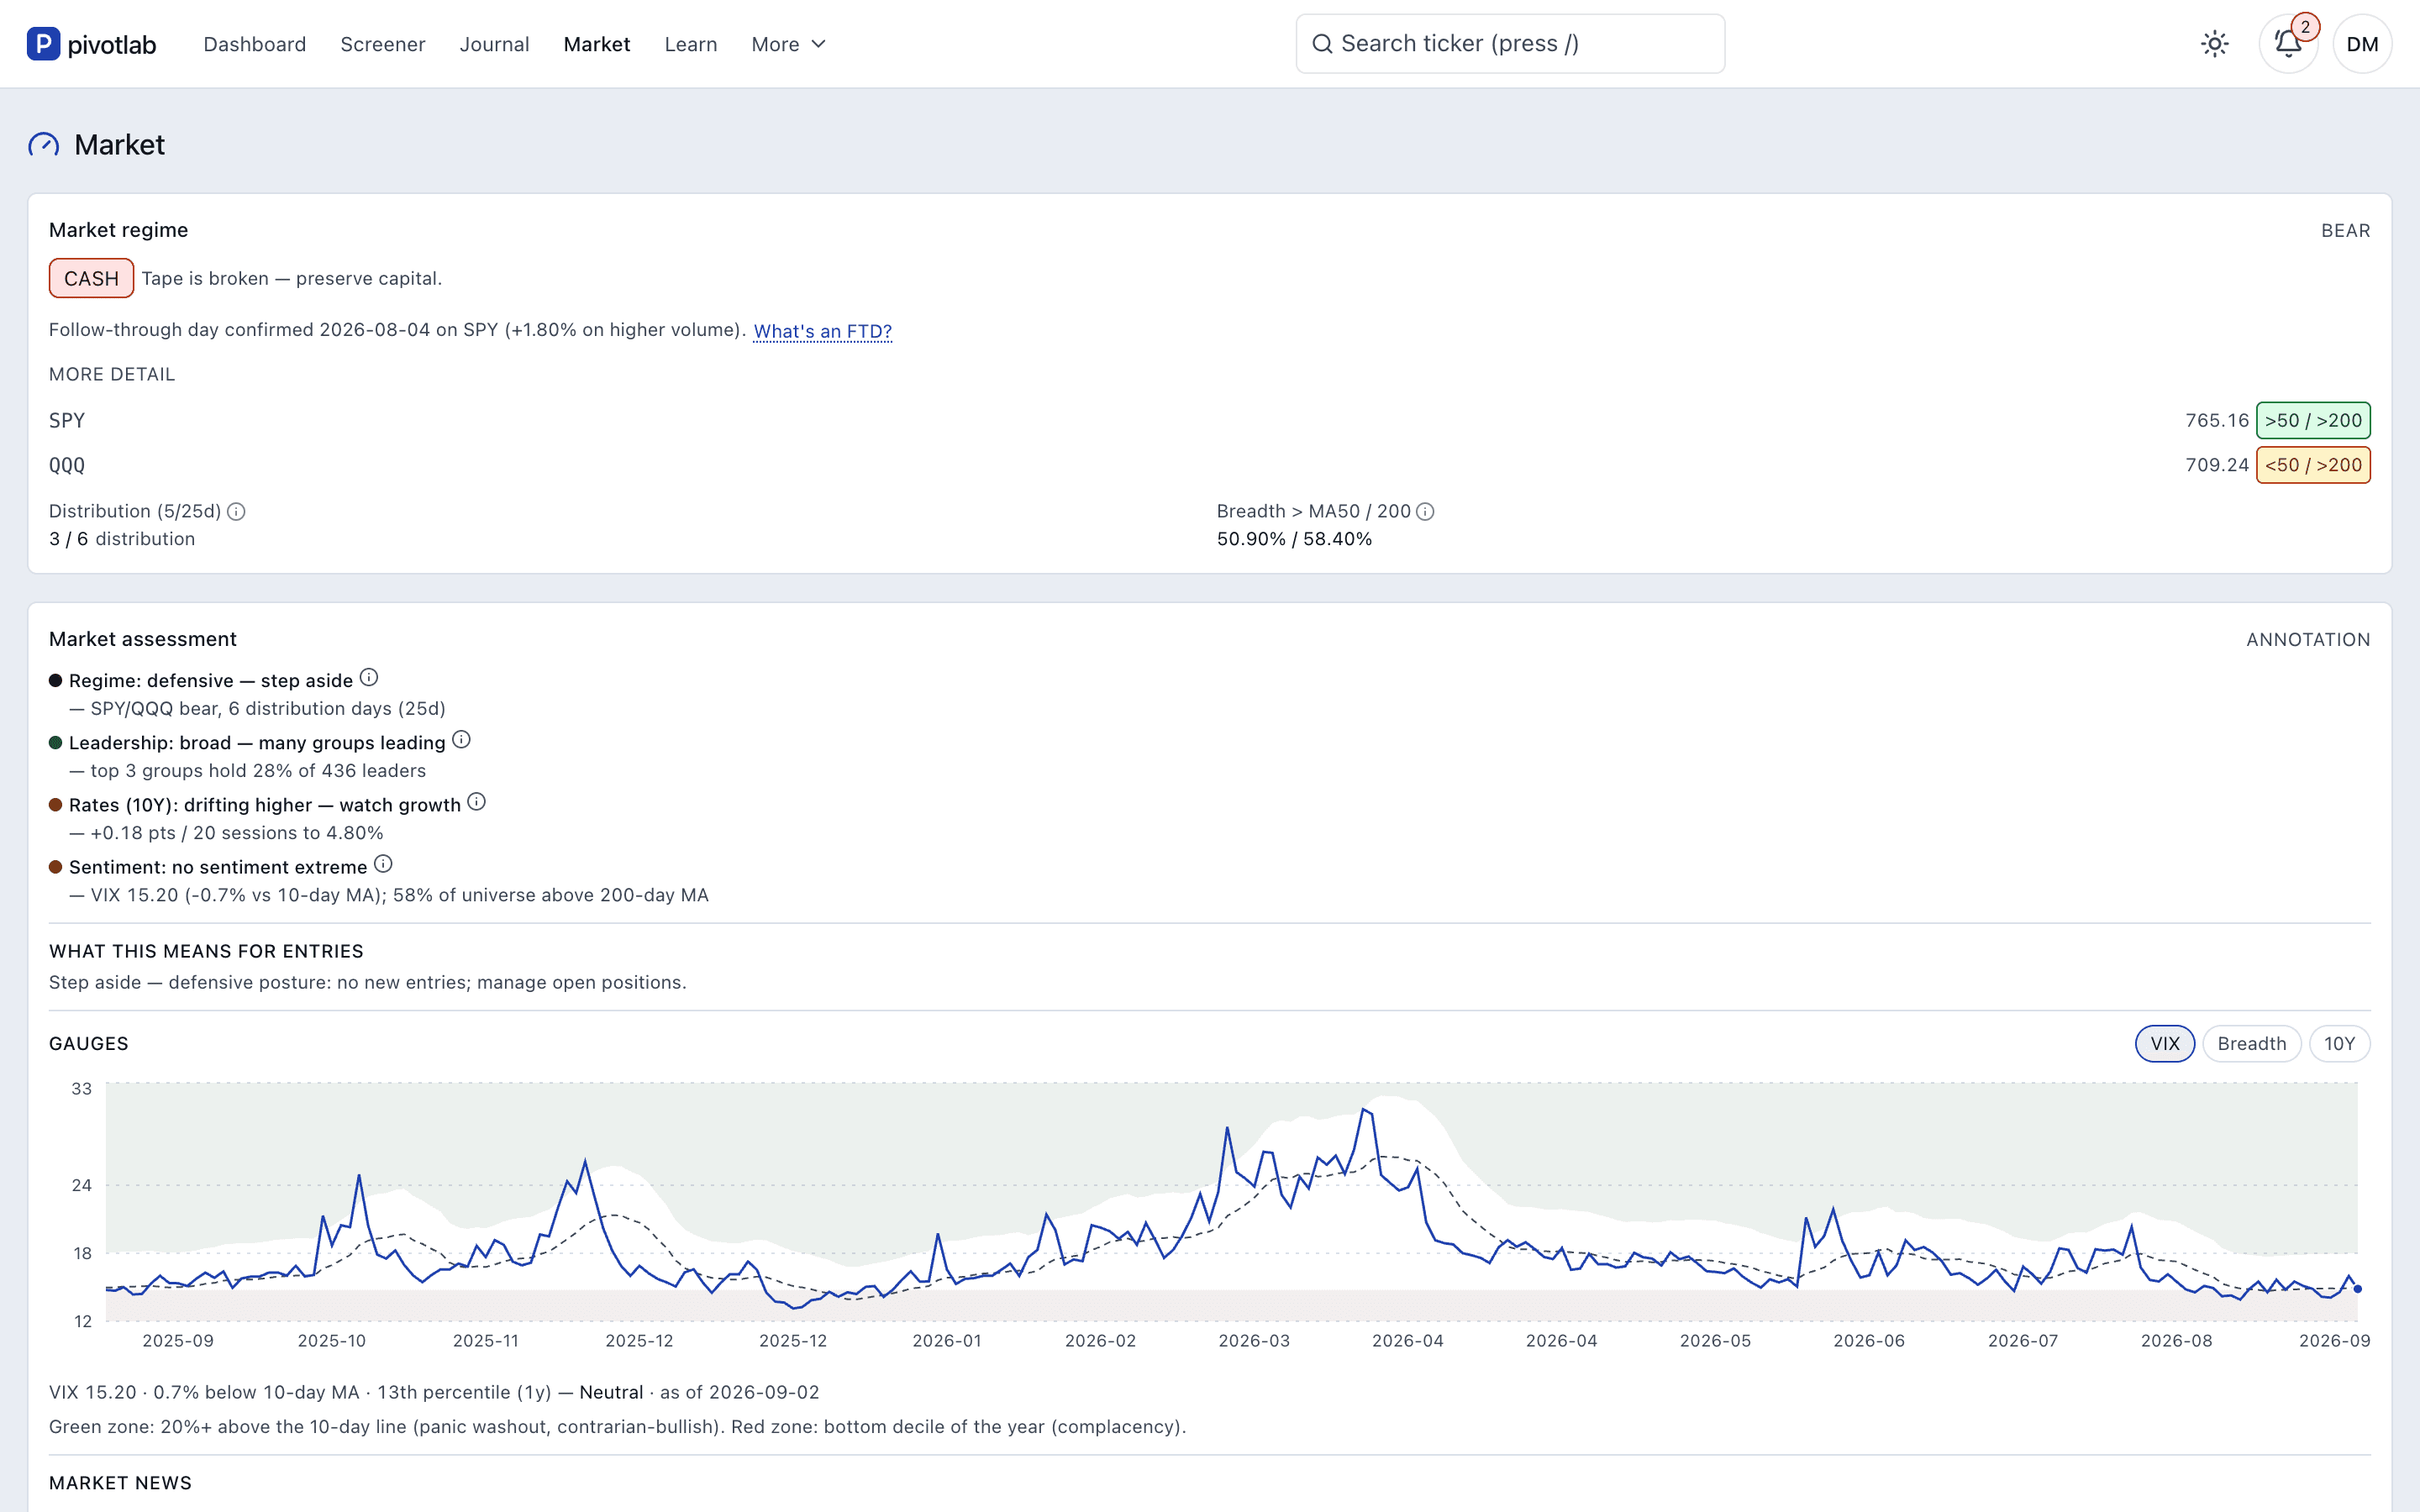Viewport: 2420px width, 1512px height.
Task: Open the DM user avatar menu
Action: [x=2362, y=44]
